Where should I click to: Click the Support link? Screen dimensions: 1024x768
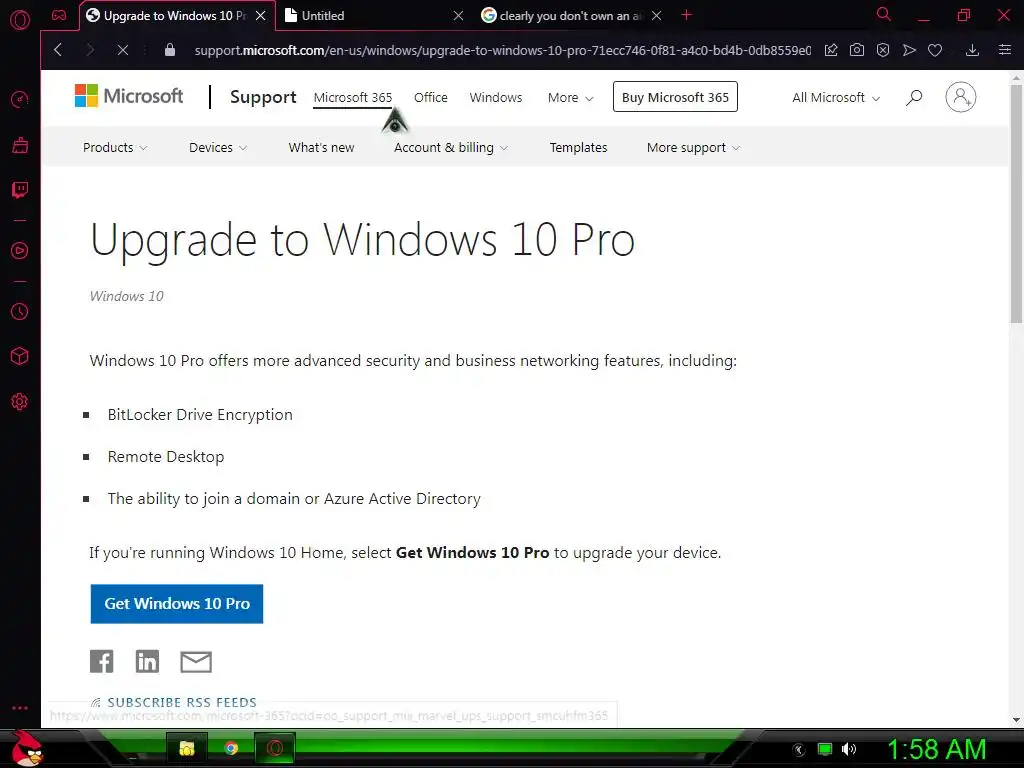click(263, 97)
